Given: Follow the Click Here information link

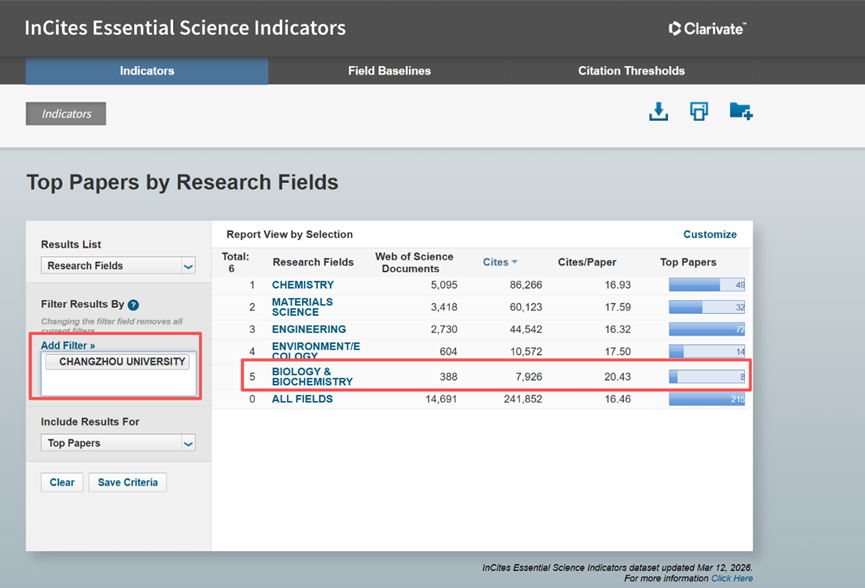Looking at the screenshot, I should [x=731, y=578].
